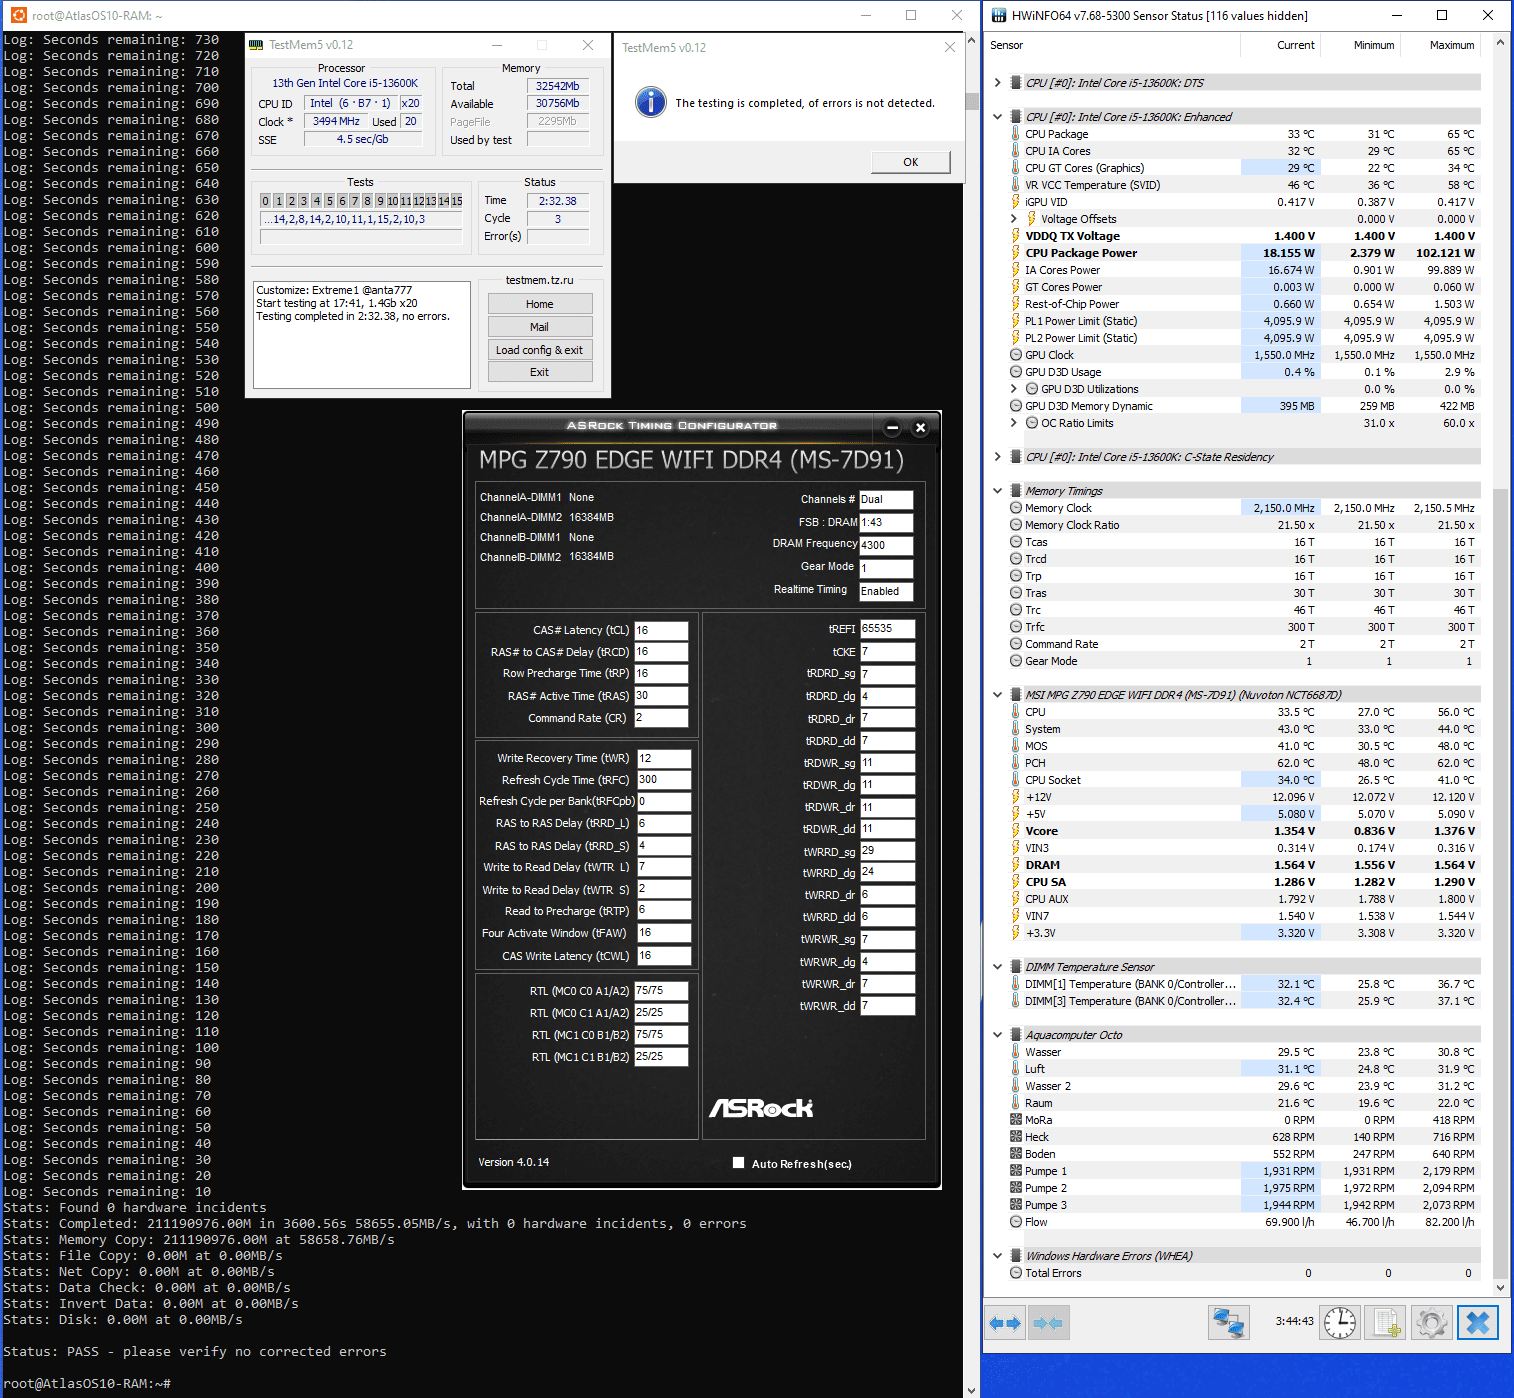
Task: Click the Maximum column header in HWiNFO
Action: [1441, 45]
